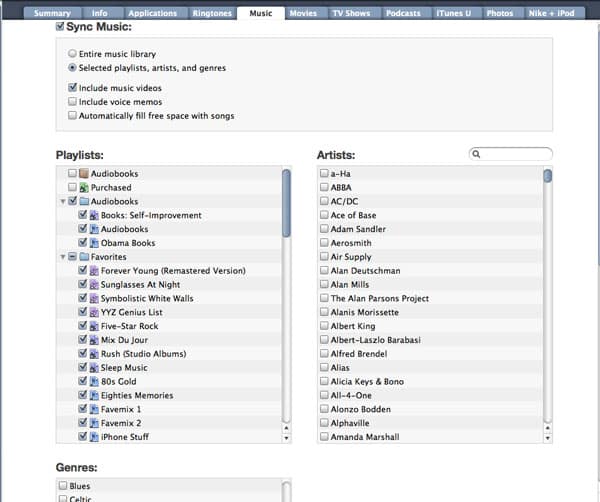
Task: Click the Favemix 2 playlist icon
Action: [x=94, y=423]
